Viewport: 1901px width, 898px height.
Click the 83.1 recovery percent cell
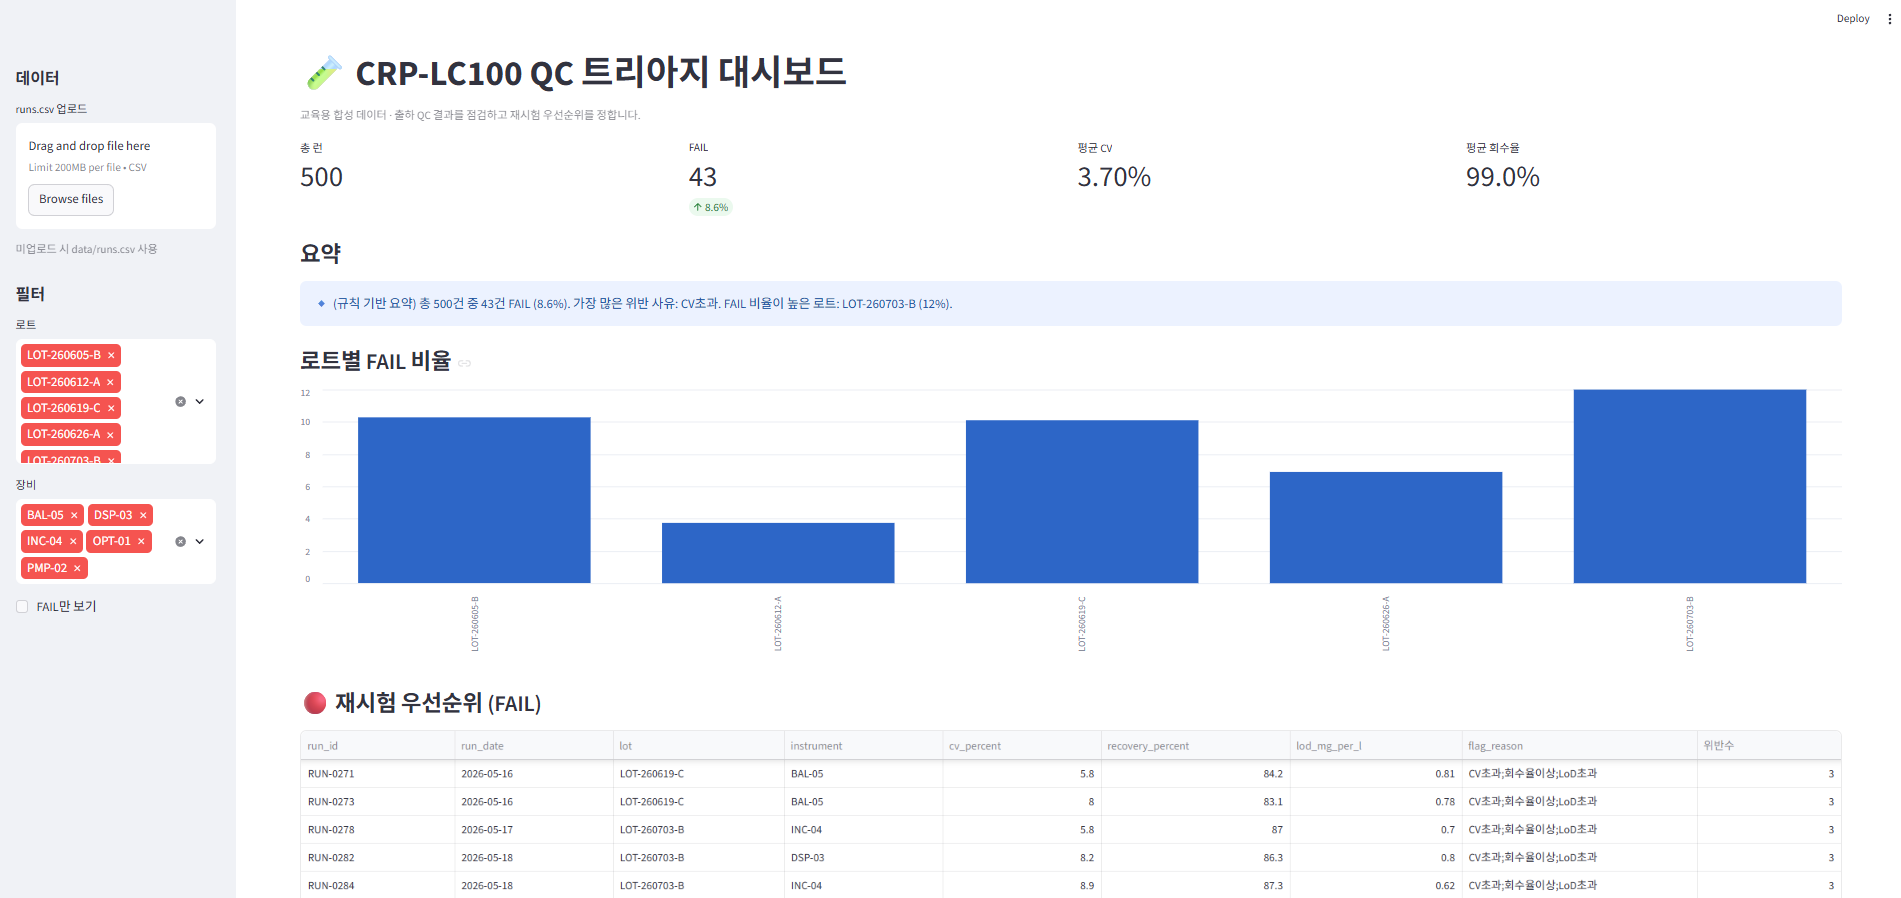[x=1195, y=802]
